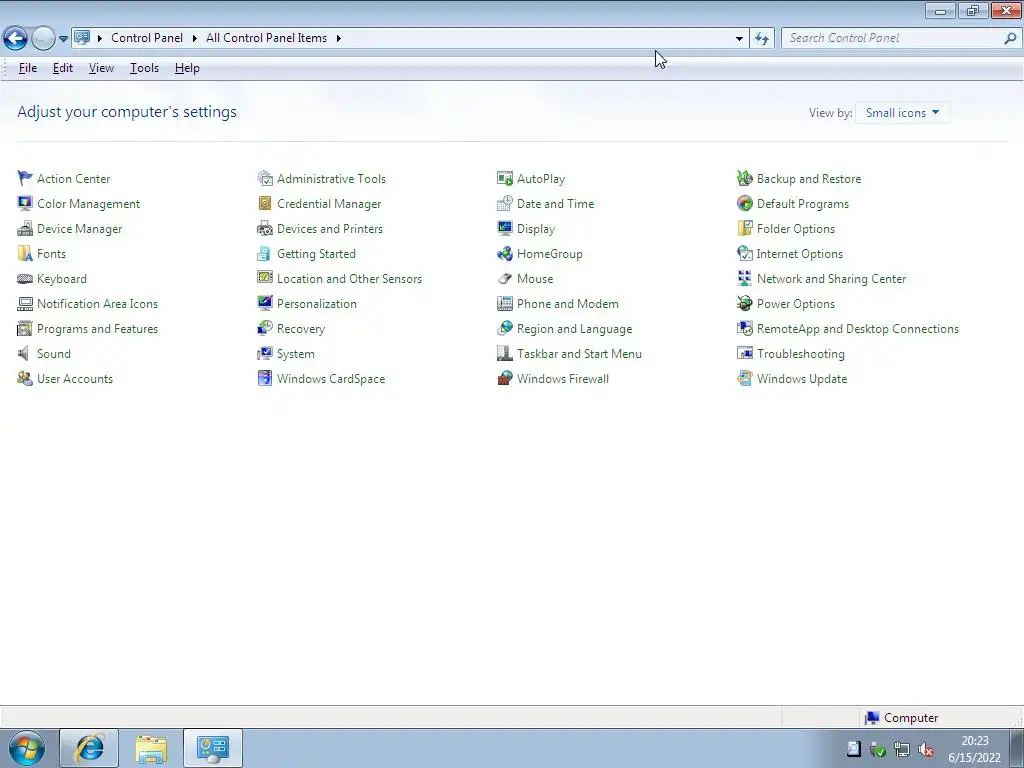Screen dimensions: 1024x768
Task: Expand root arrow before Control Panel breadcrumb
Action: pos(100,39)
